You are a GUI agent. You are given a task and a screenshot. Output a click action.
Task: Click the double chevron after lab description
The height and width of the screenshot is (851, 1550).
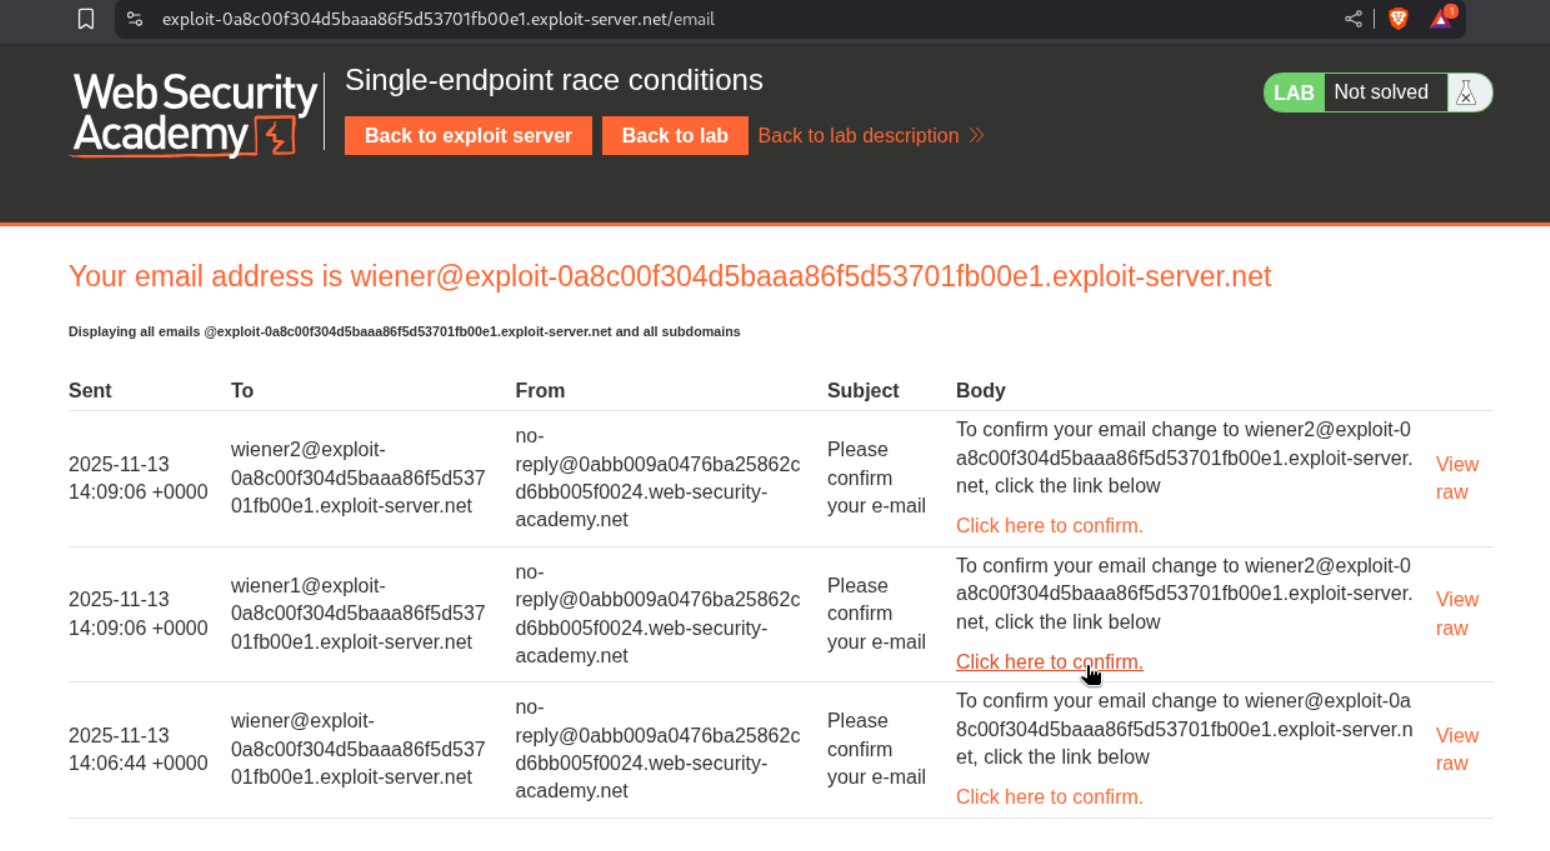click(977, 136)
